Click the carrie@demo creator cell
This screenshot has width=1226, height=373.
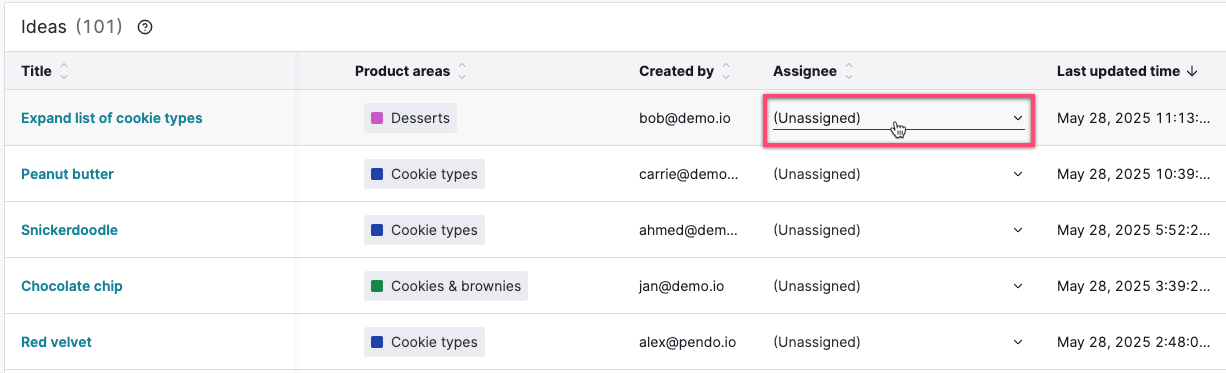click(689, 174)
